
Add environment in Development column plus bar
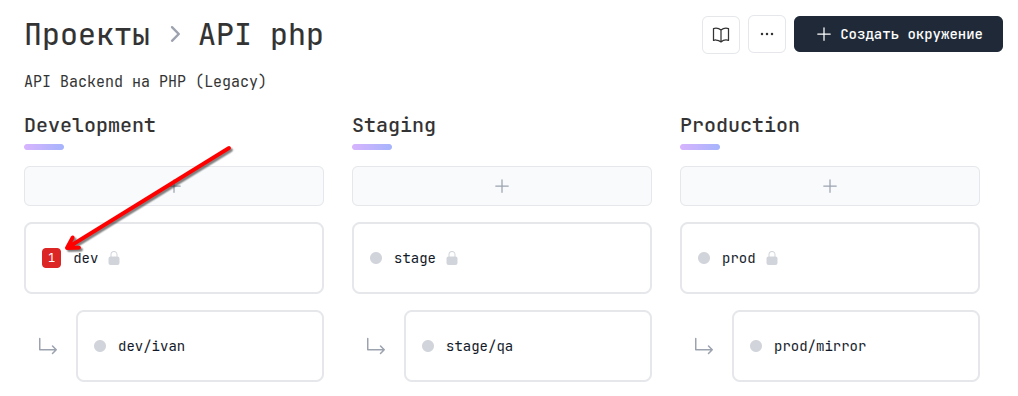click(x=174, y=186)
